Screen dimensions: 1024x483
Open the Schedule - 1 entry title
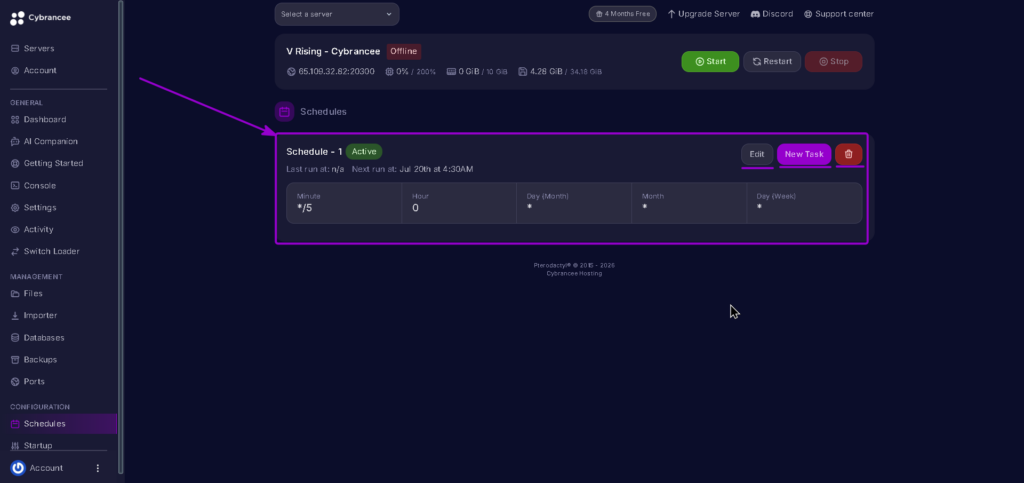point(314,151)
